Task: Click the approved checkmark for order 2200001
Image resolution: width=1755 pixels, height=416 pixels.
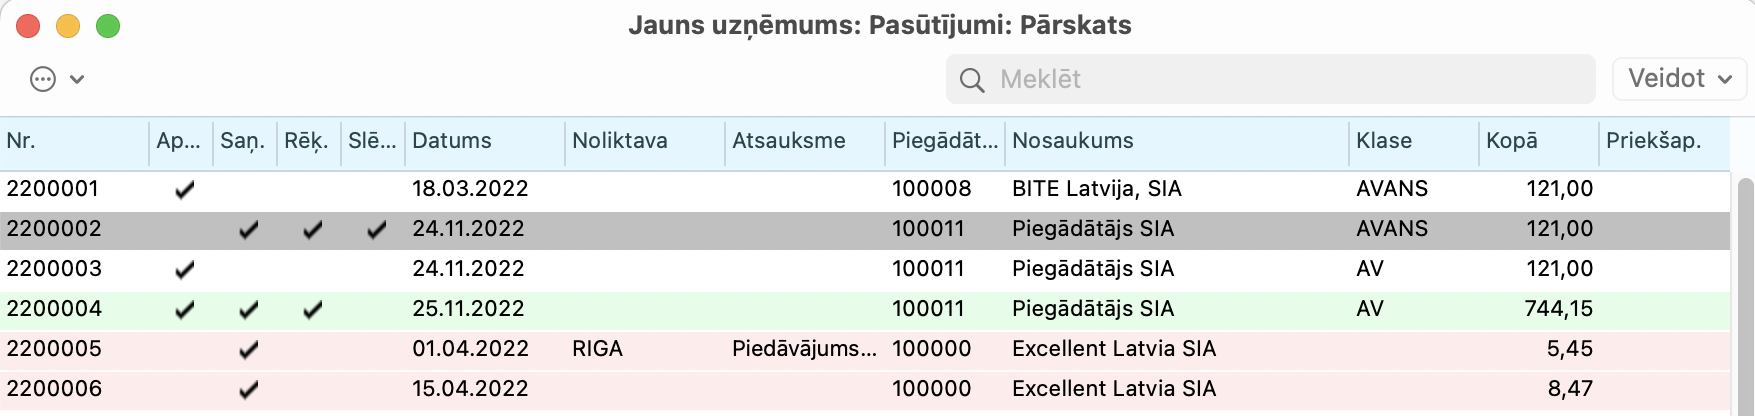Action: click(184, 189)
